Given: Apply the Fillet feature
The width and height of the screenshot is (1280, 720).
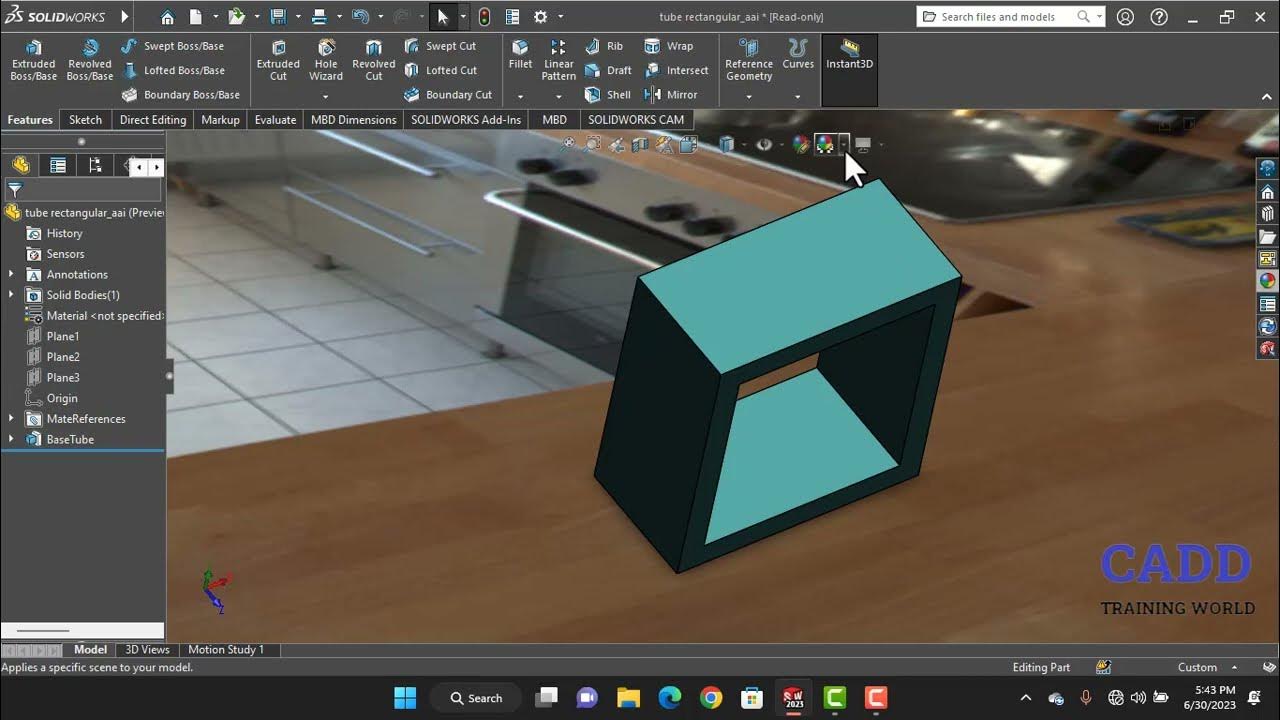Looking at the screenshot, I should pos(520,55).
